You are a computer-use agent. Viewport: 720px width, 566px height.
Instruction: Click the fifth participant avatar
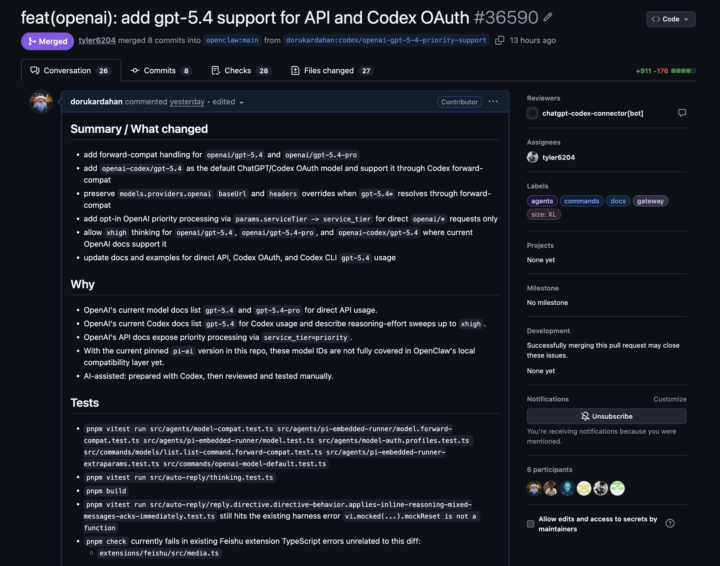pos(601,488)
